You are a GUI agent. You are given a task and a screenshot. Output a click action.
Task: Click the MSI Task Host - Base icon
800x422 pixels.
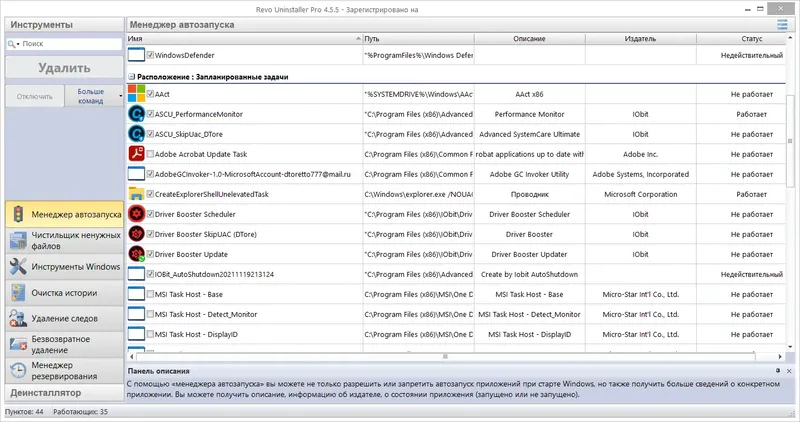136,294
